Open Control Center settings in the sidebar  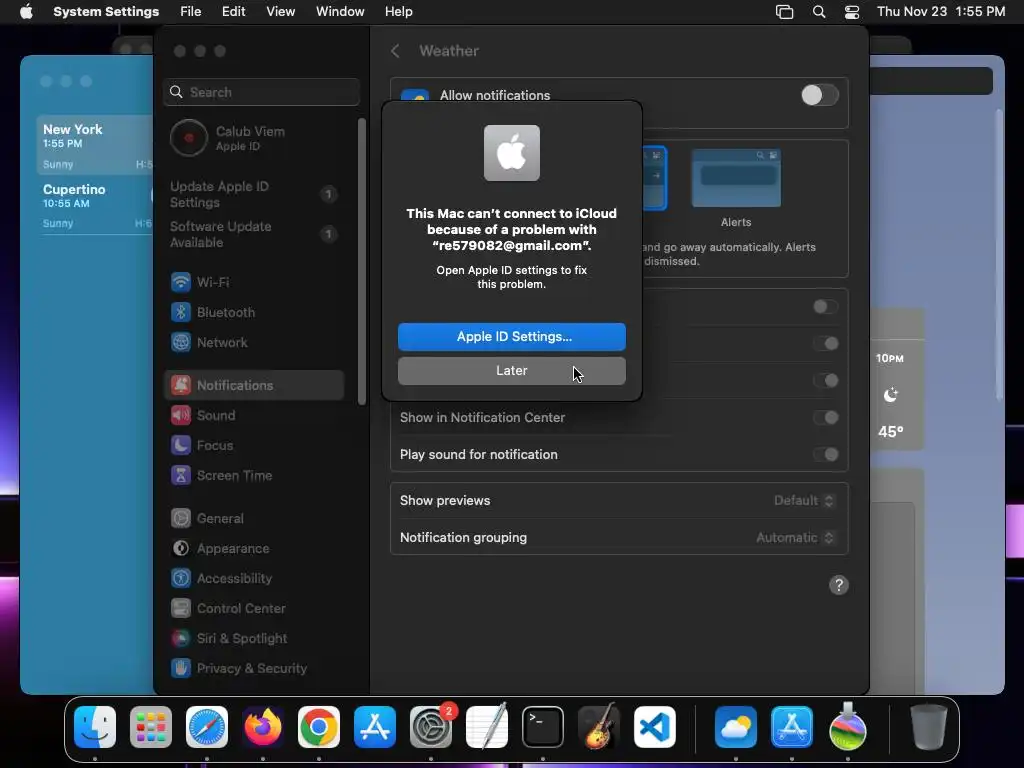(x=254, y=609)
